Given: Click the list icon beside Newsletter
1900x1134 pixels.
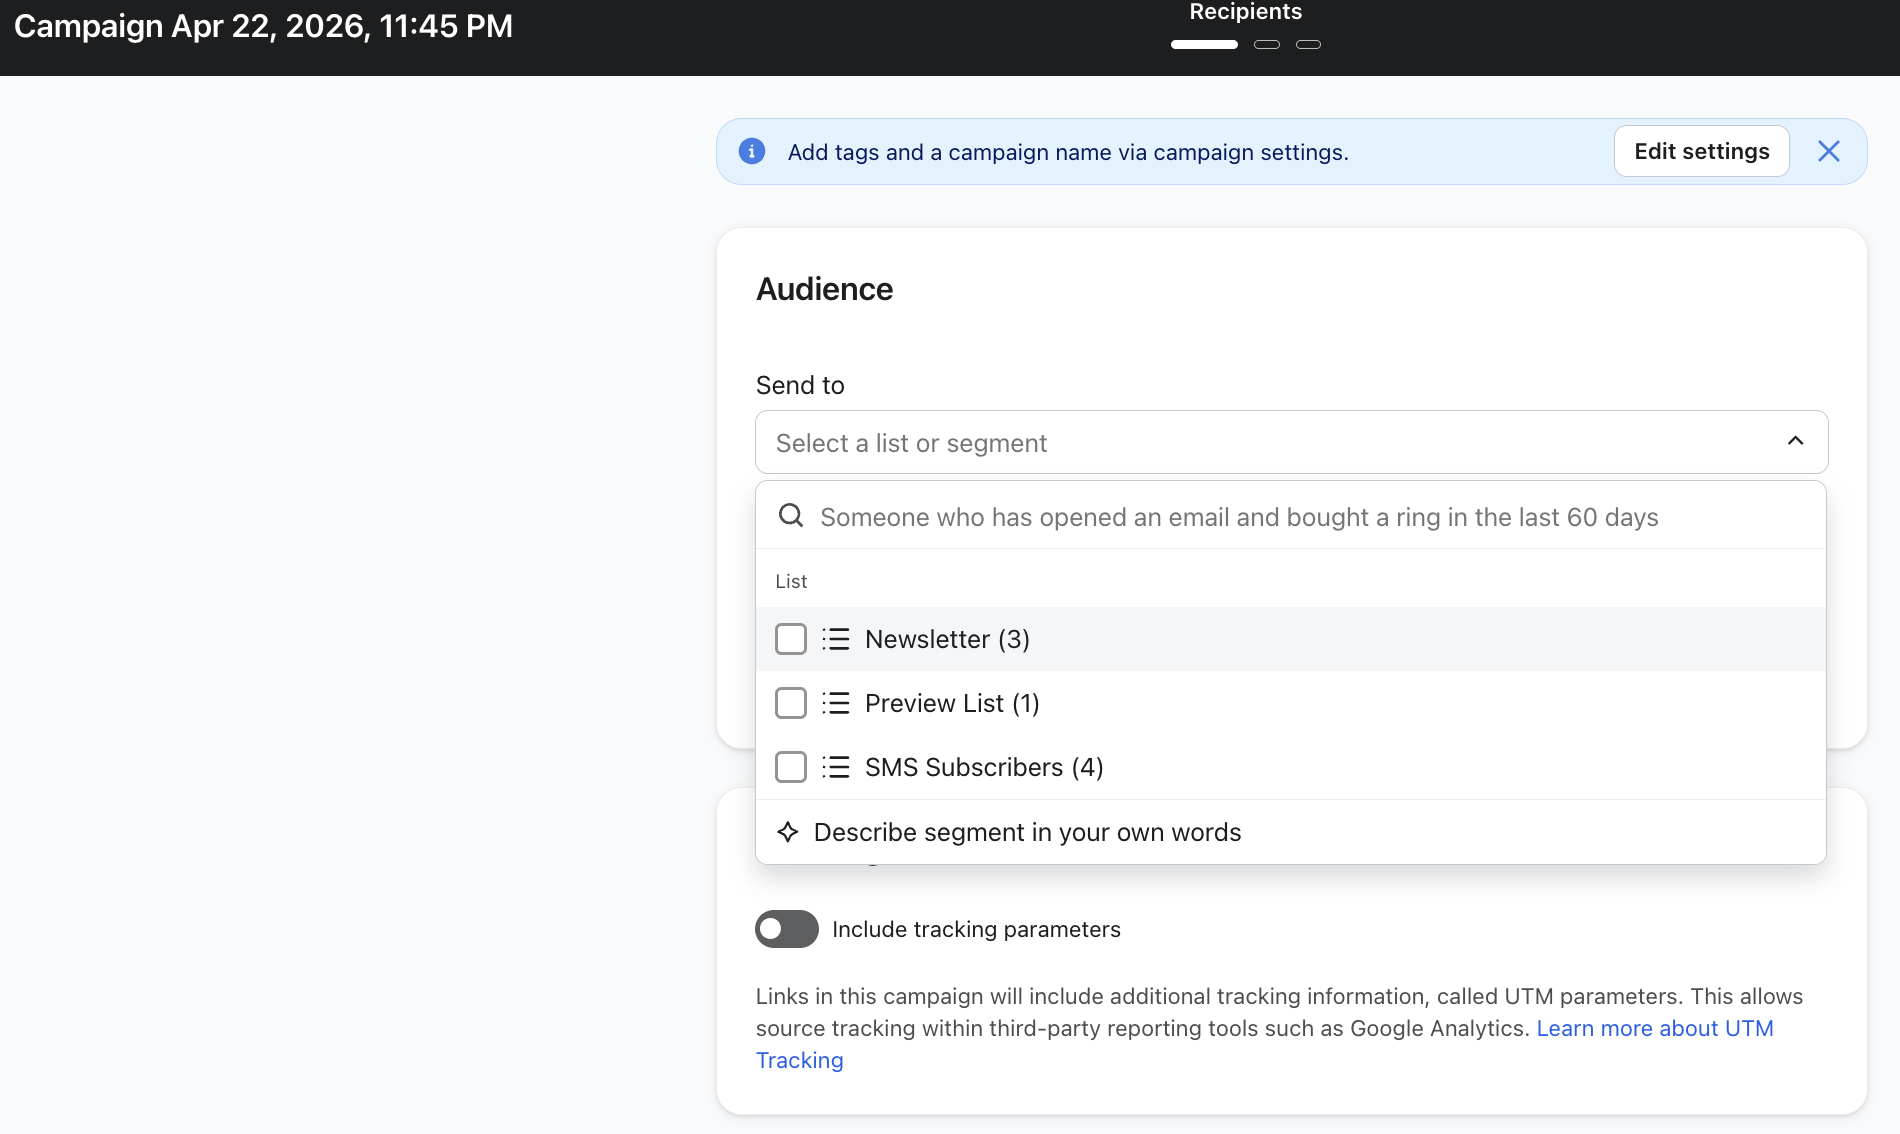Looking at the screenshot, I should click(836, 639).
